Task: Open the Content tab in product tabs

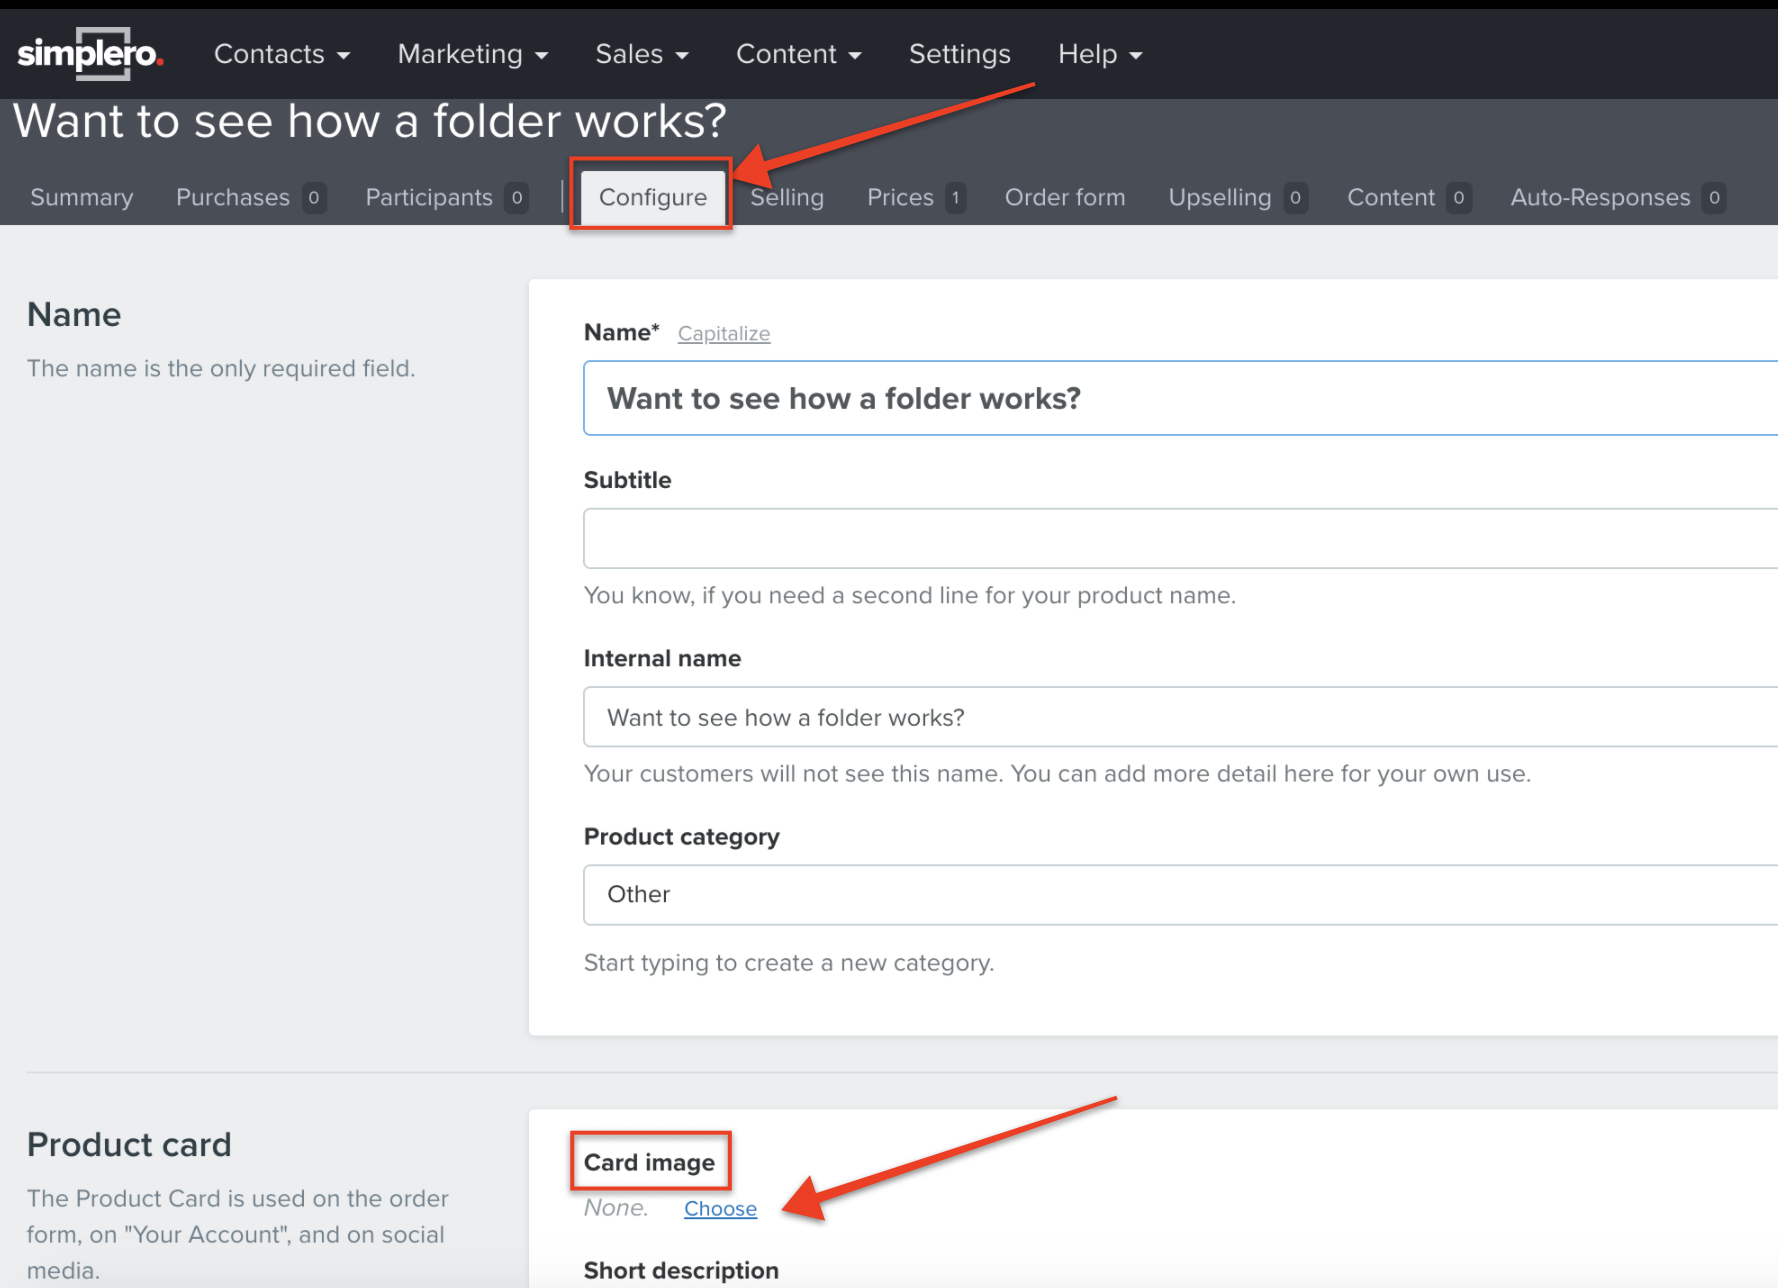Action: [1408, 197]
